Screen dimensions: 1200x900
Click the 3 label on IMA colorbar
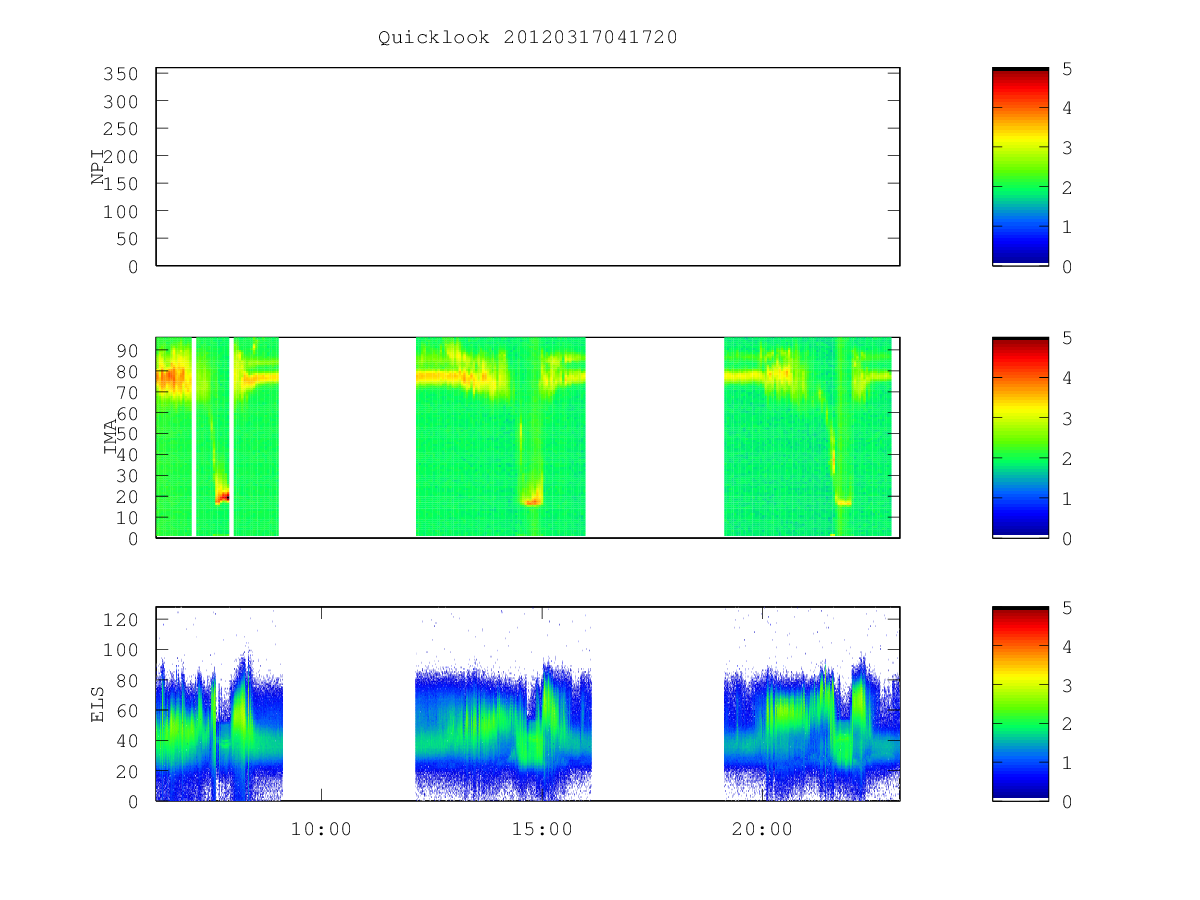pos(1067,418)
